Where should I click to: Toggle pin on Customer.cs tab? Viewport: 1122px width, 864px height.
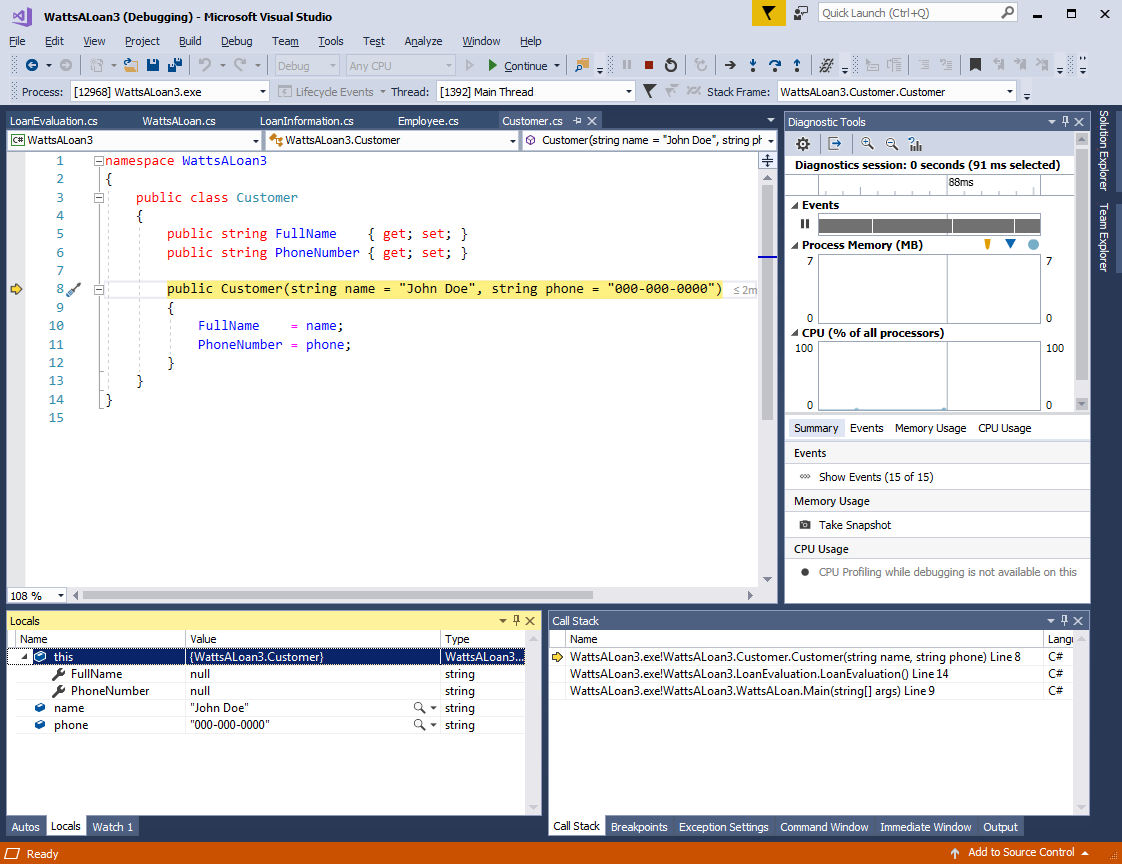(577, 121)
